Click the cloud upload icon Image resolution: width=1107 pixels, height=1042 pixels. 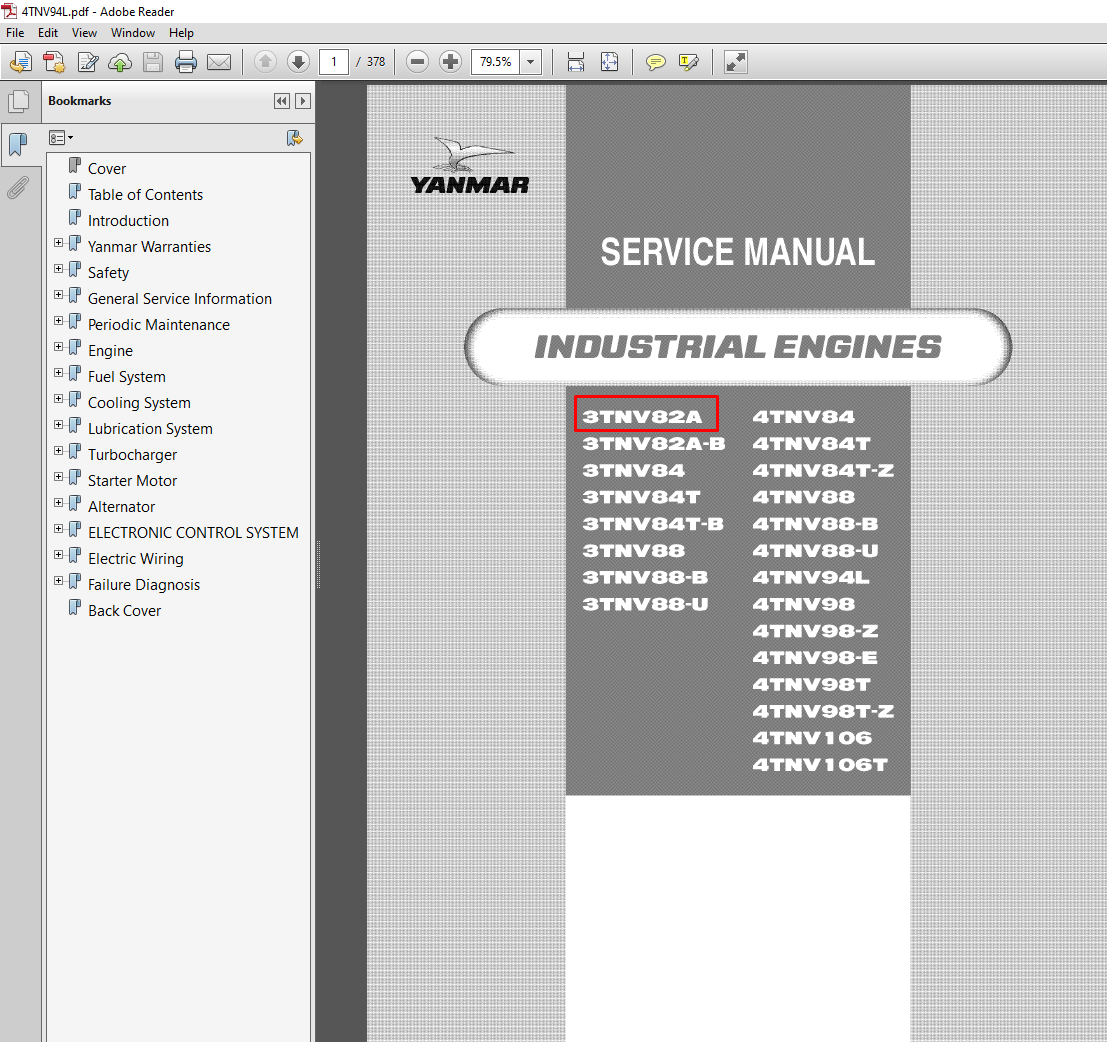tap(120, 62)
